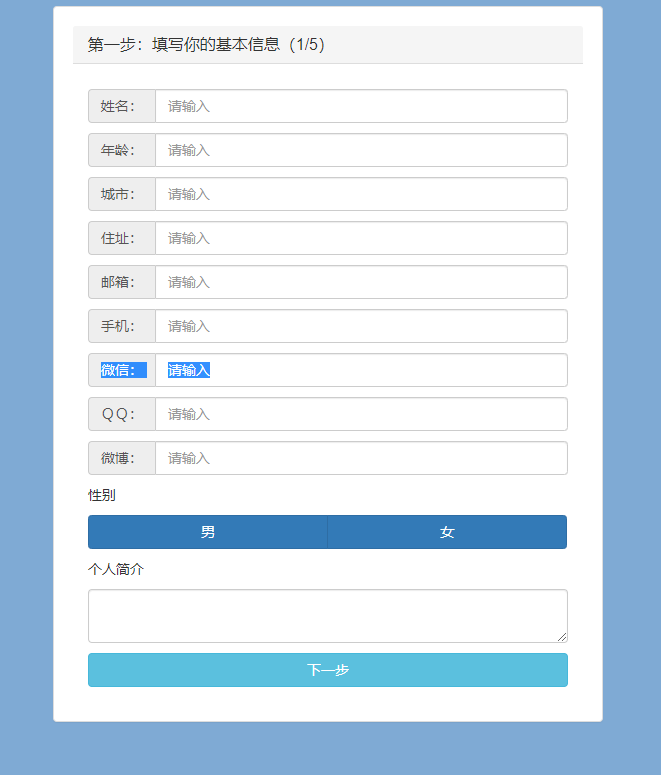Click the step title 第一步 header
The image size is (661, 775).
(x=206, y=45)
